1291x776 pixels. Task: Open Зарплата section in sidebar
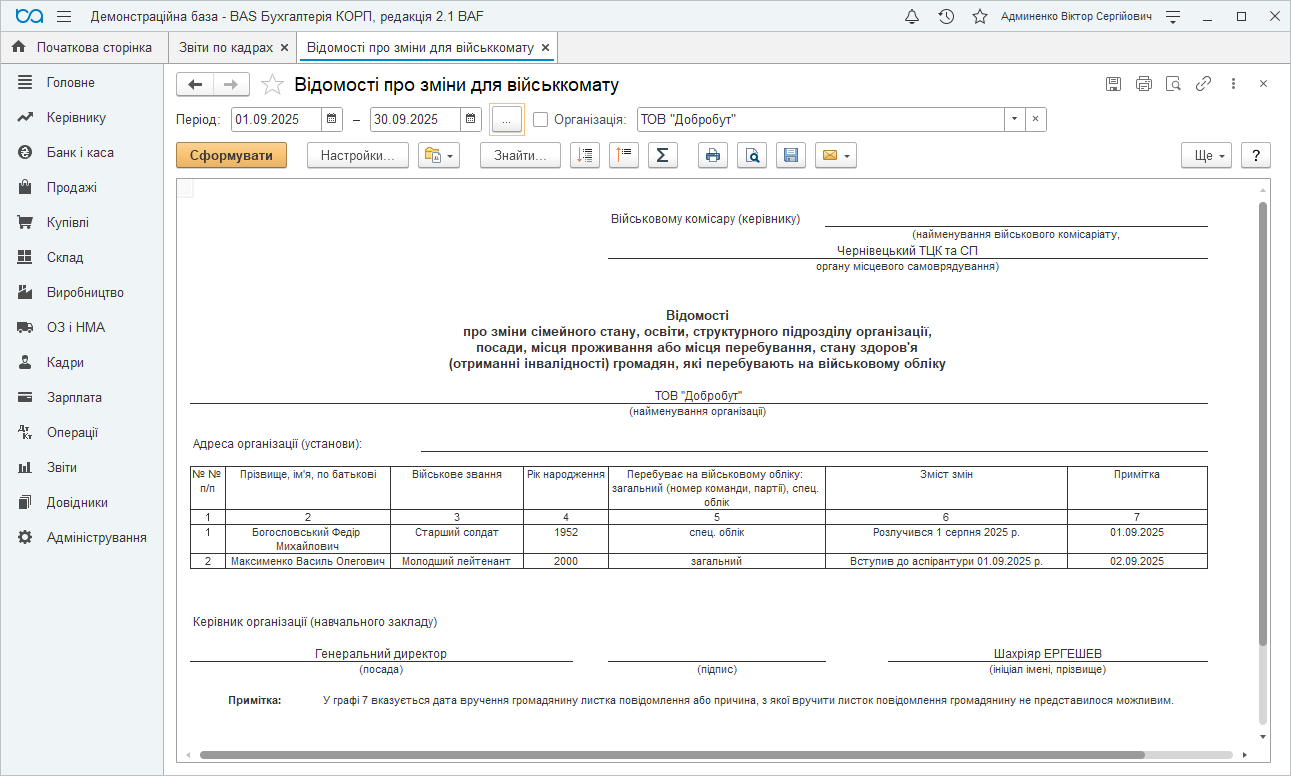[74, 397]
